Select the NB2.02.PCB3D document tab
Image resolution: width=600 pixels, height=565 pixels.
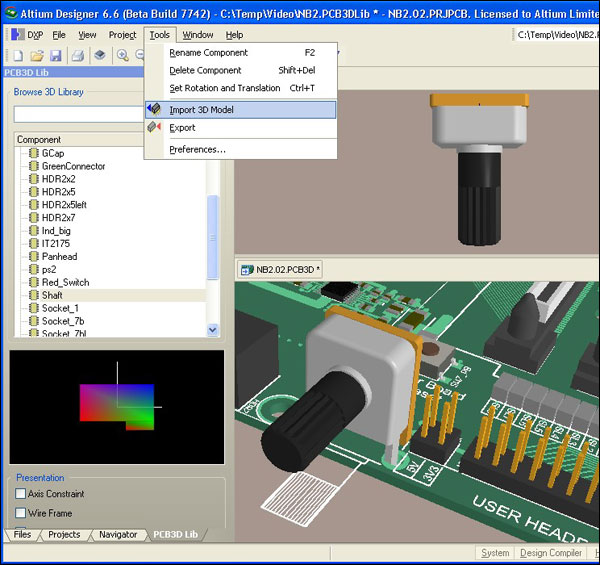[280, 270]
